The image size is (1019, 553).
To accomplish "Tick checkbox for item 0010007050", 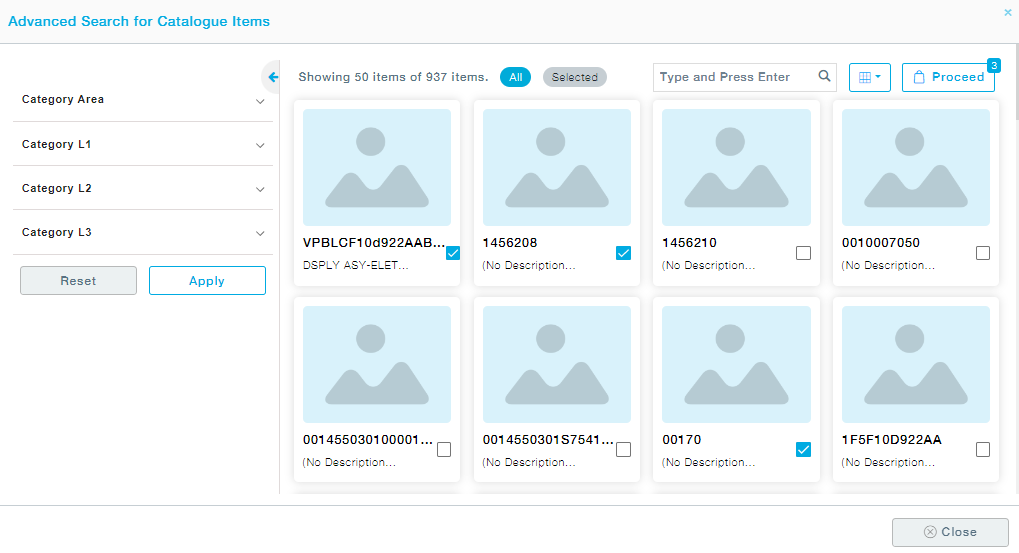I will 982,253.
